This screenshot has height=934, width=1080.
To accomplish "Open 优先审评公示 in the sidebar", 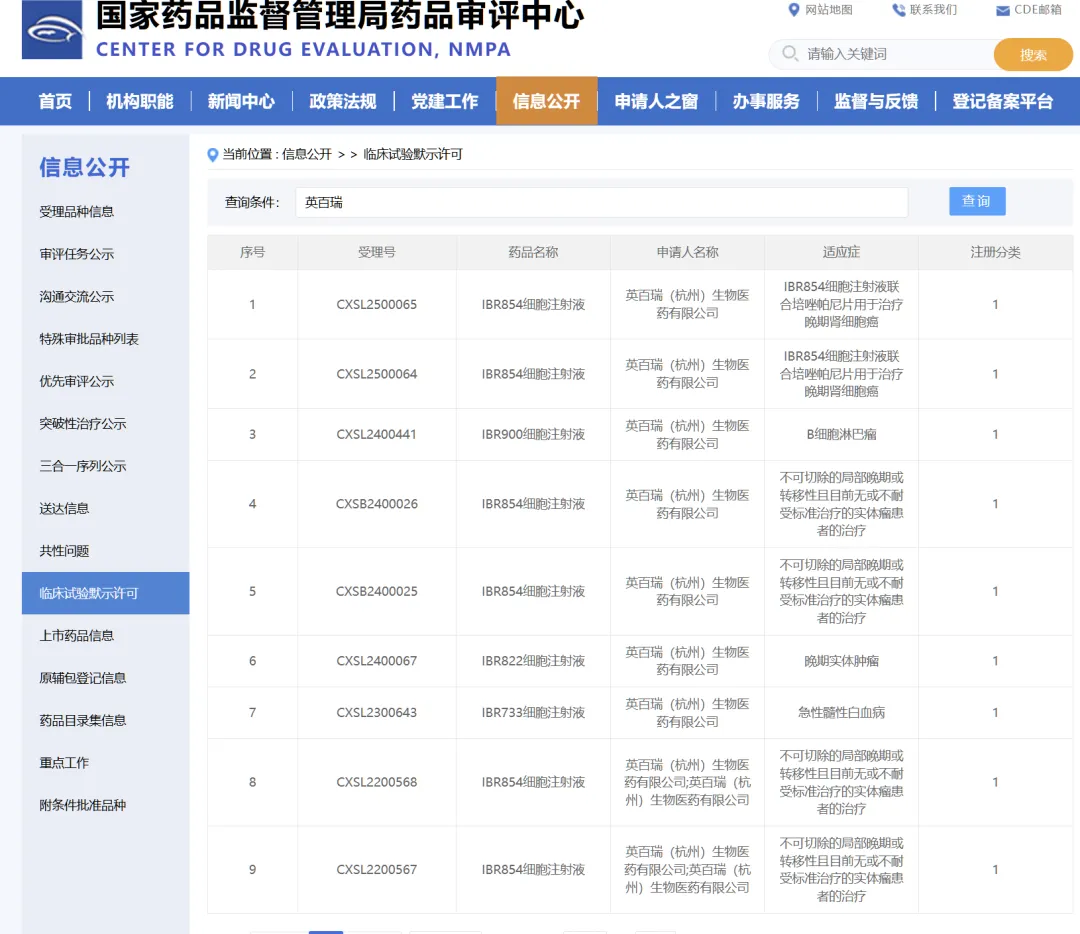I will coord(76,382).
